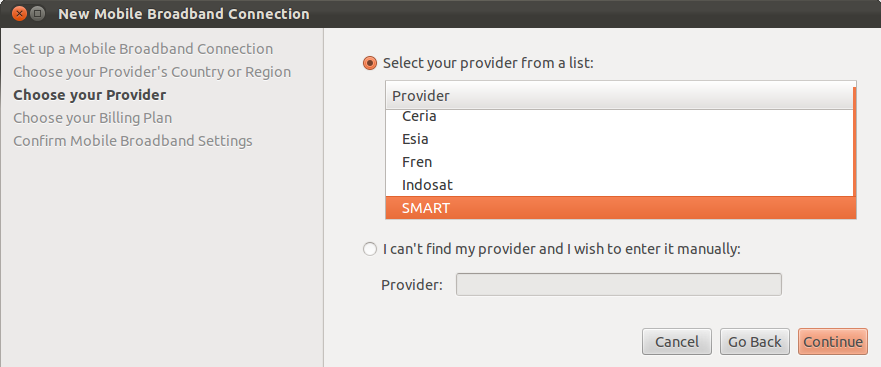Enable 'Select your provider from a list' option
This screenshot has width=881, height=367.
370,63
